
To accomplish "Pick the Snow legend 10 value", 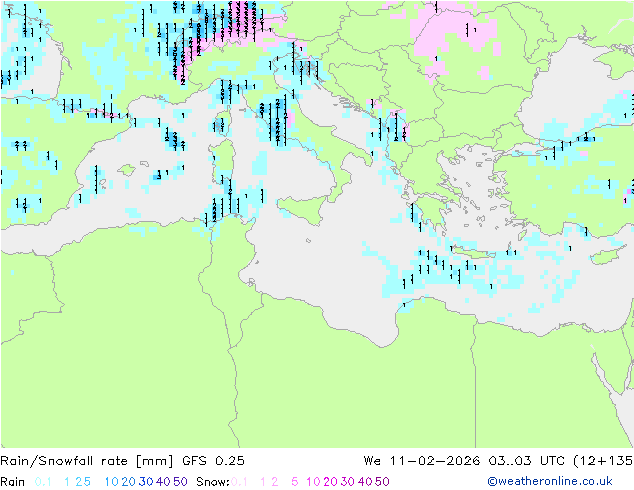I will (x=313, y=482).
